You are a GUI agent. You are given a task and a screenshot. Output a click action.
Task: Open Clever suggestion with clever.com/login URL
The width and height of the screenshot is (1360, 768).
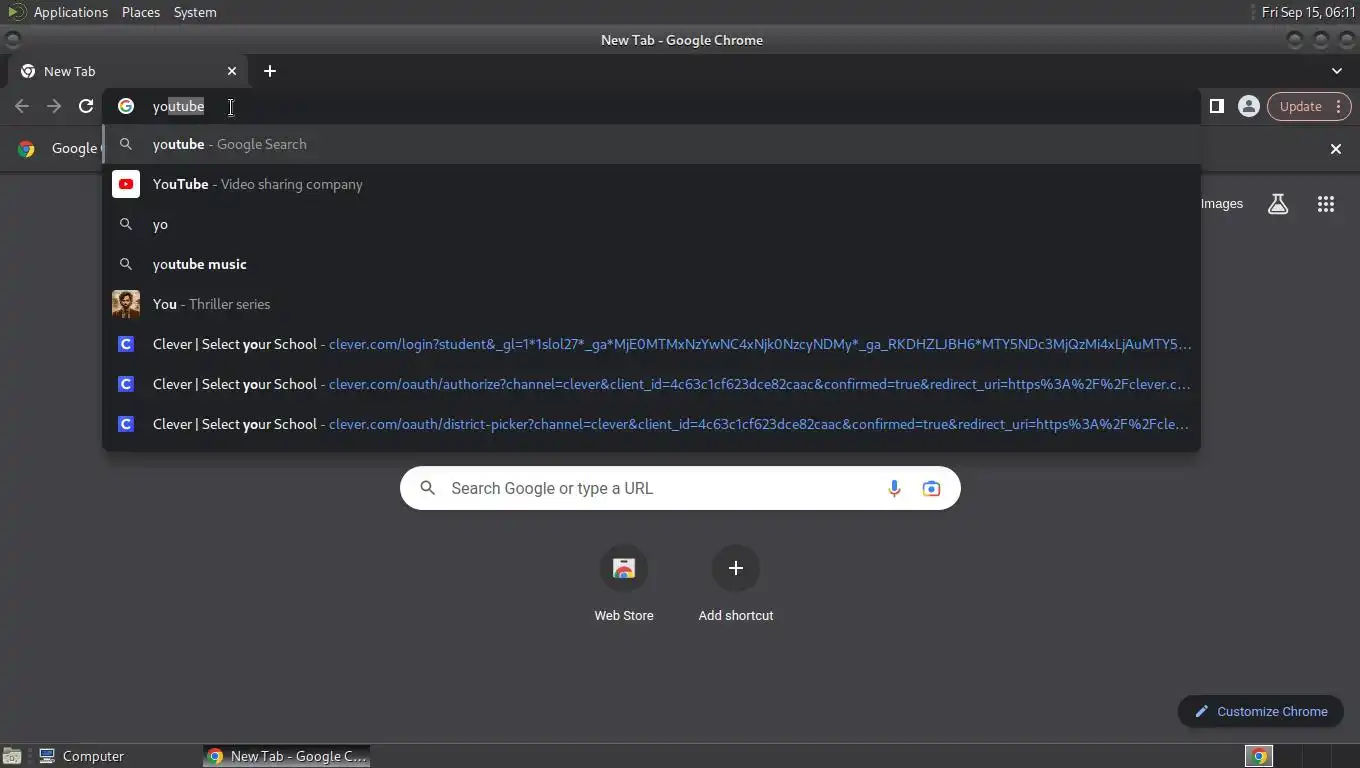coord(651,344)
